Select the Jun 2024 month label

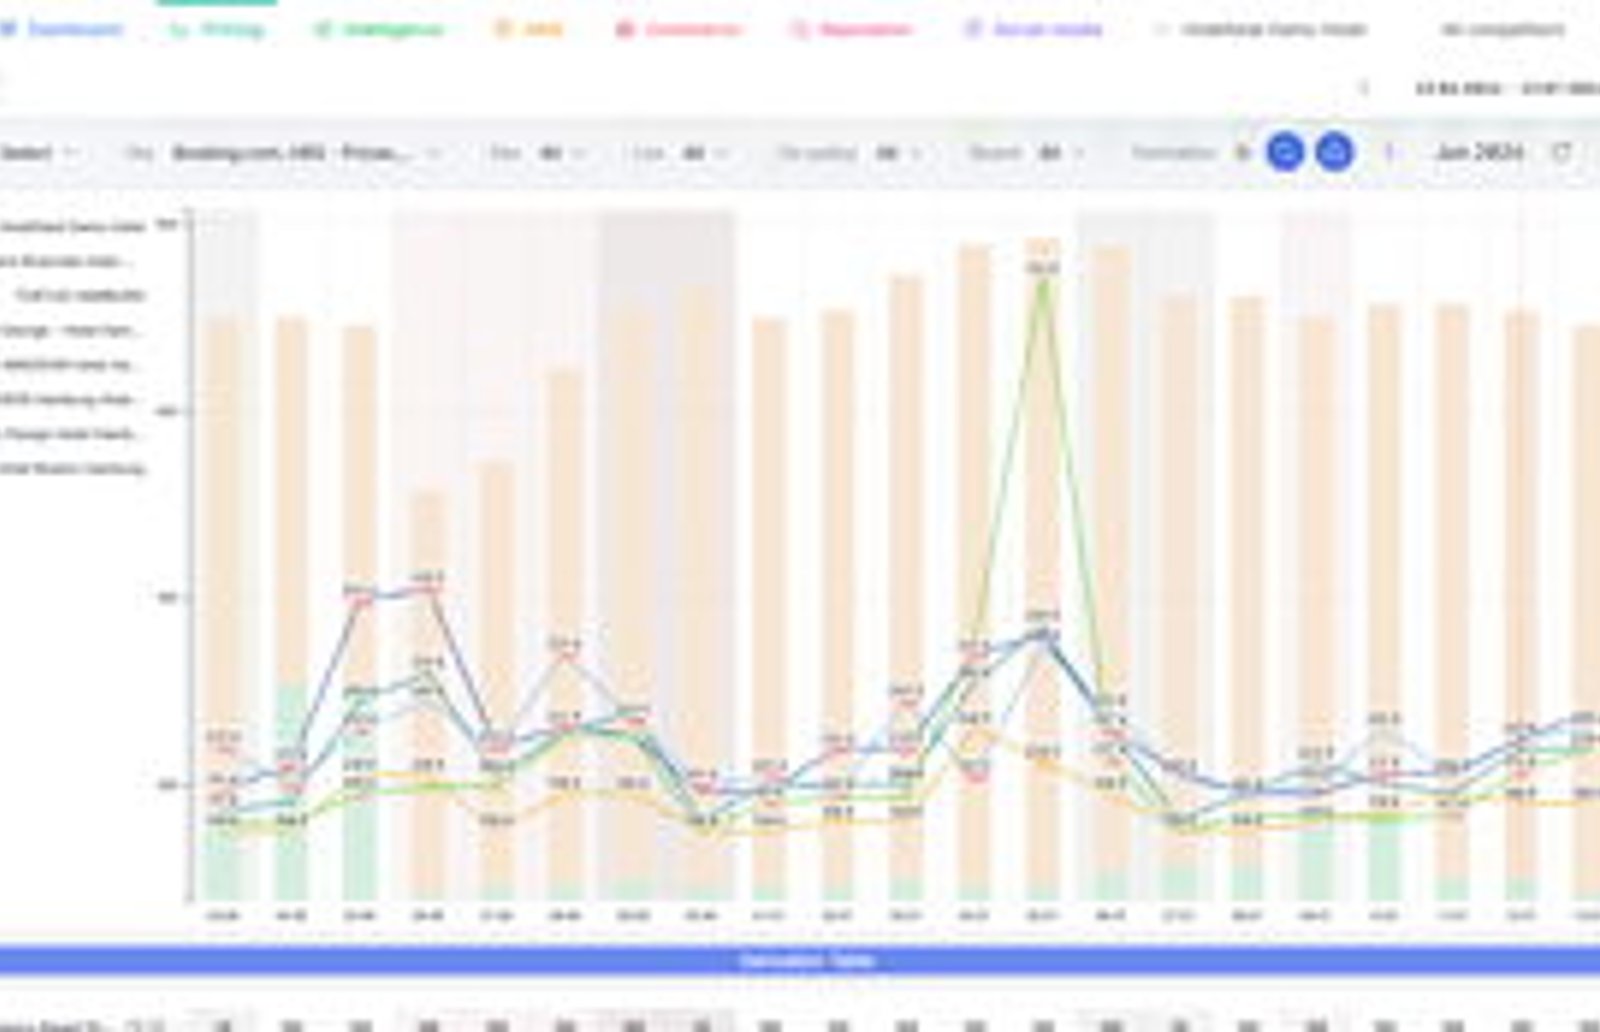[x=1479, y=152]
